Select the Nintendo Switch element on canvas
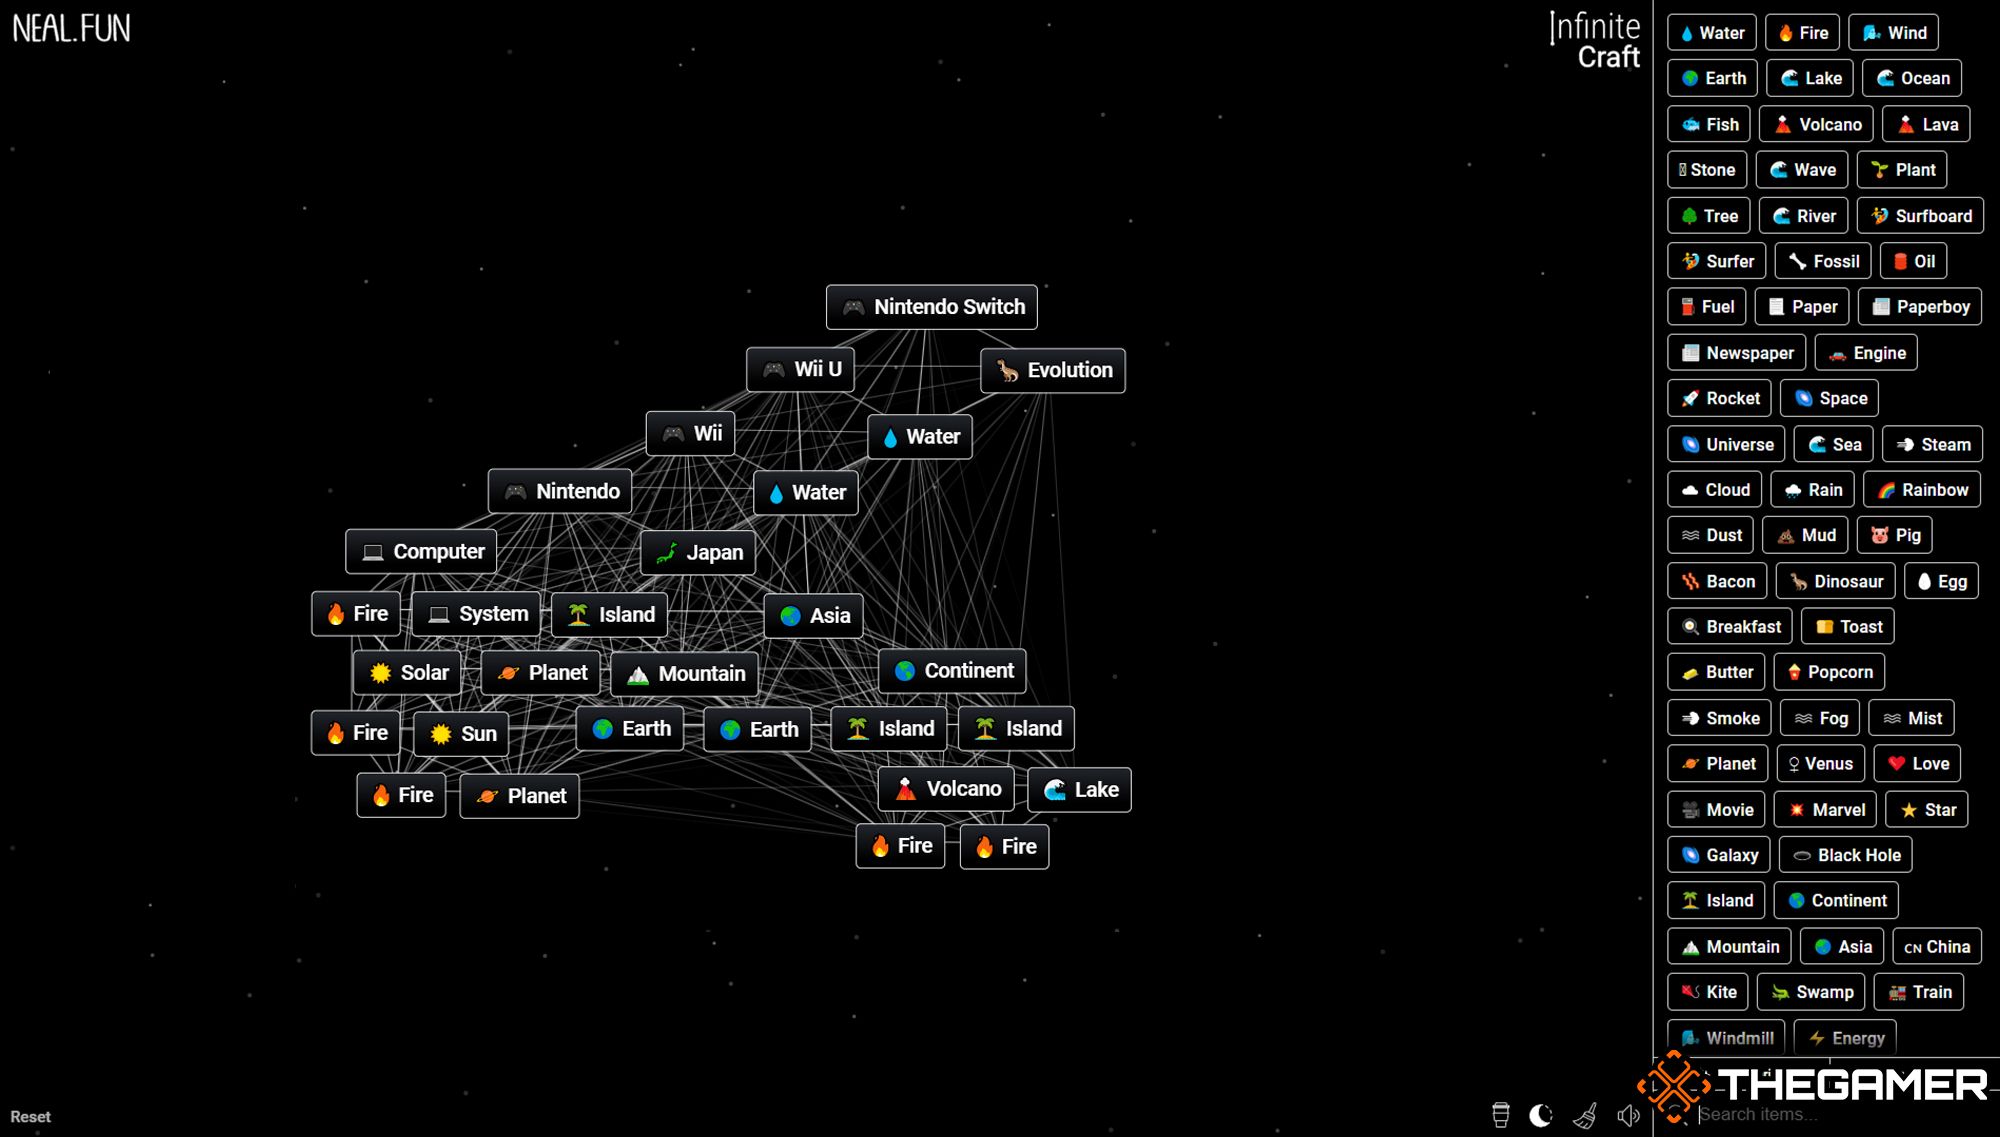Screen dimensions: 2000x1137 (x=932, y=307)
